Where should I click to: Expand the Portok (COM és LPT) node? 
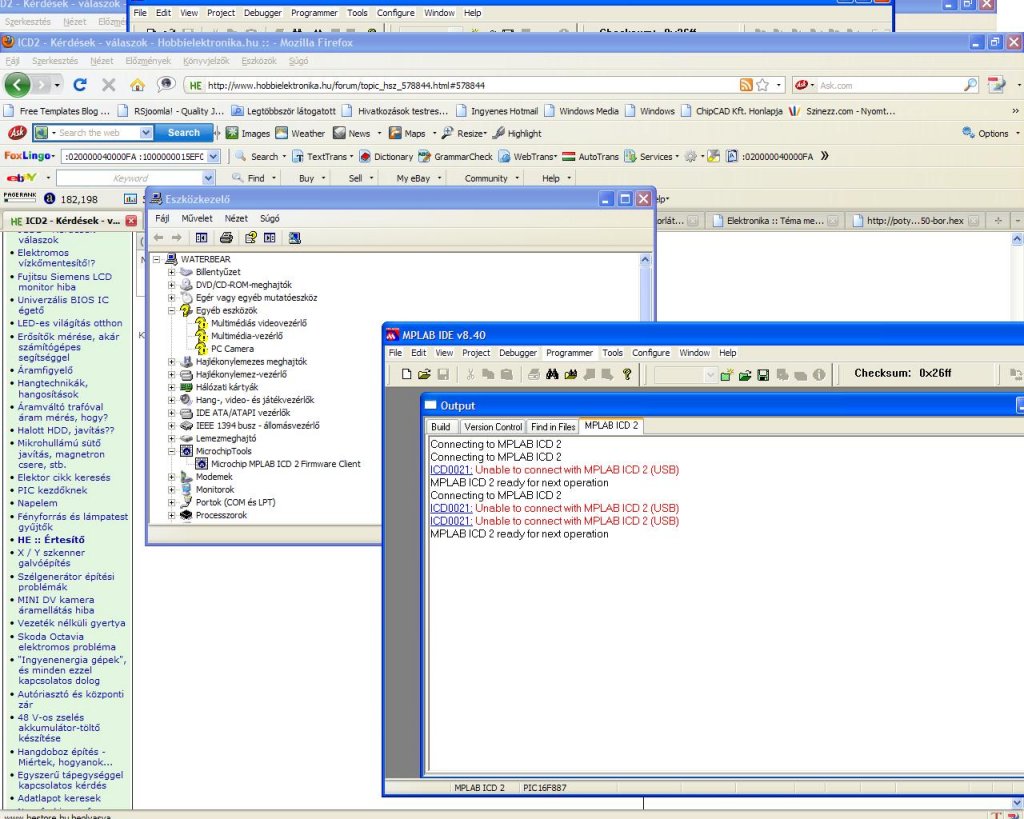coord(171,502)
